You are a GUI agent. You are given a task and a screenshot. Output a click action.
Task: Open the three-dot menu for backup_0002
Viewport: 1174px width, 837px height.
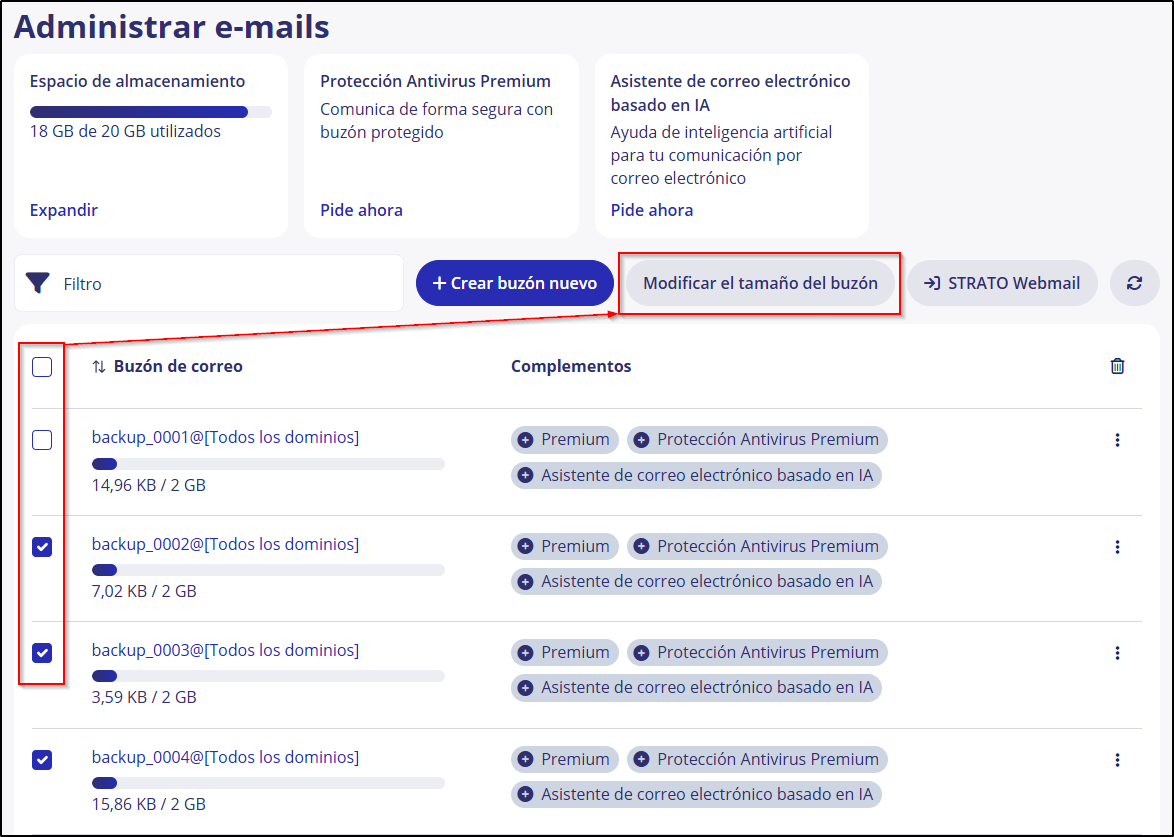[x=1117, y=547]
